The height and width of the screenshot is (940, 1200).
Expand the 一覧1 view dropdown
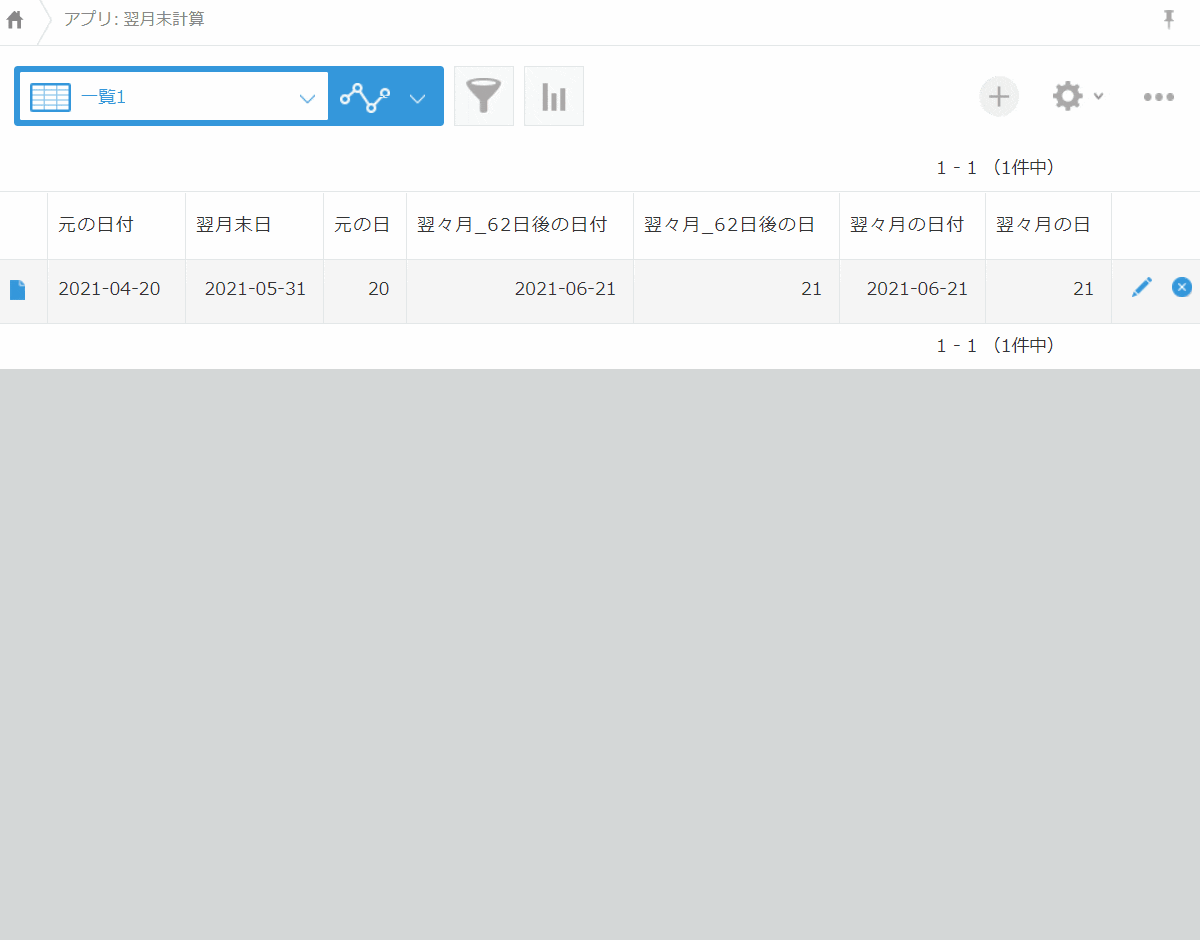307,96
